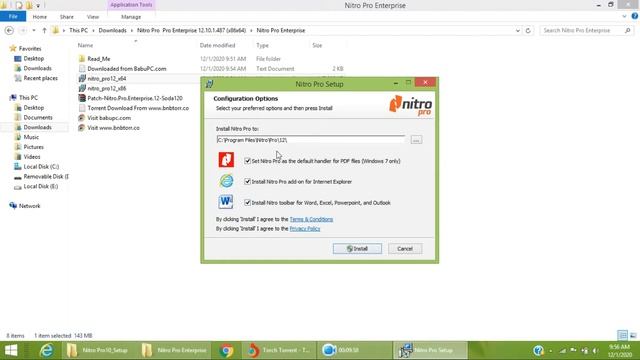The width and height of the screenshot is (640, 360).
Task: Switch to the Home ribbon tab
Action: pos(40,17)
